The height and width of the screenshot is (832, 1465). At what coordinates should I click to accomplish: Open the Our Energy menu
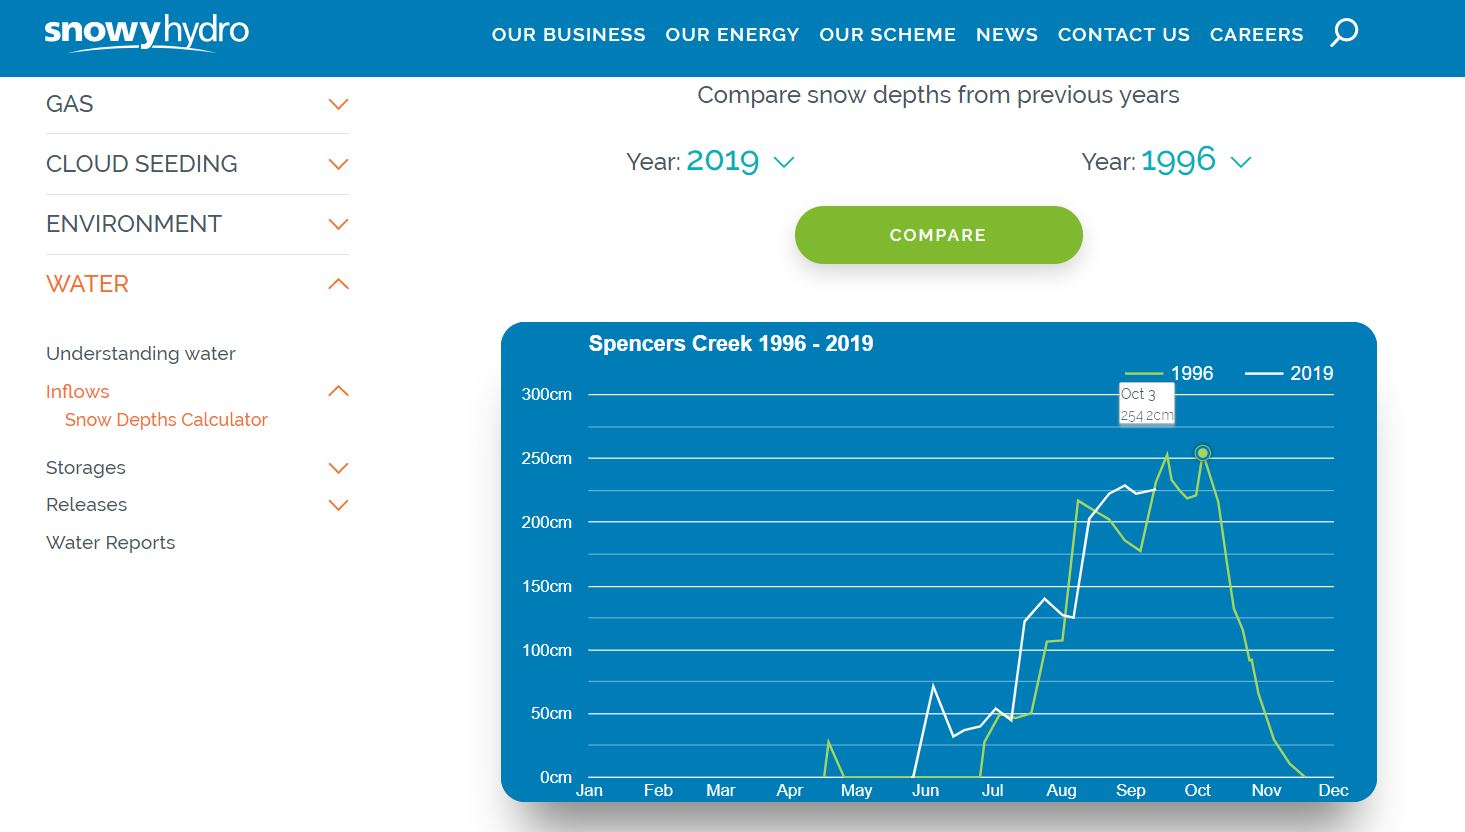[x=732, y=35]
